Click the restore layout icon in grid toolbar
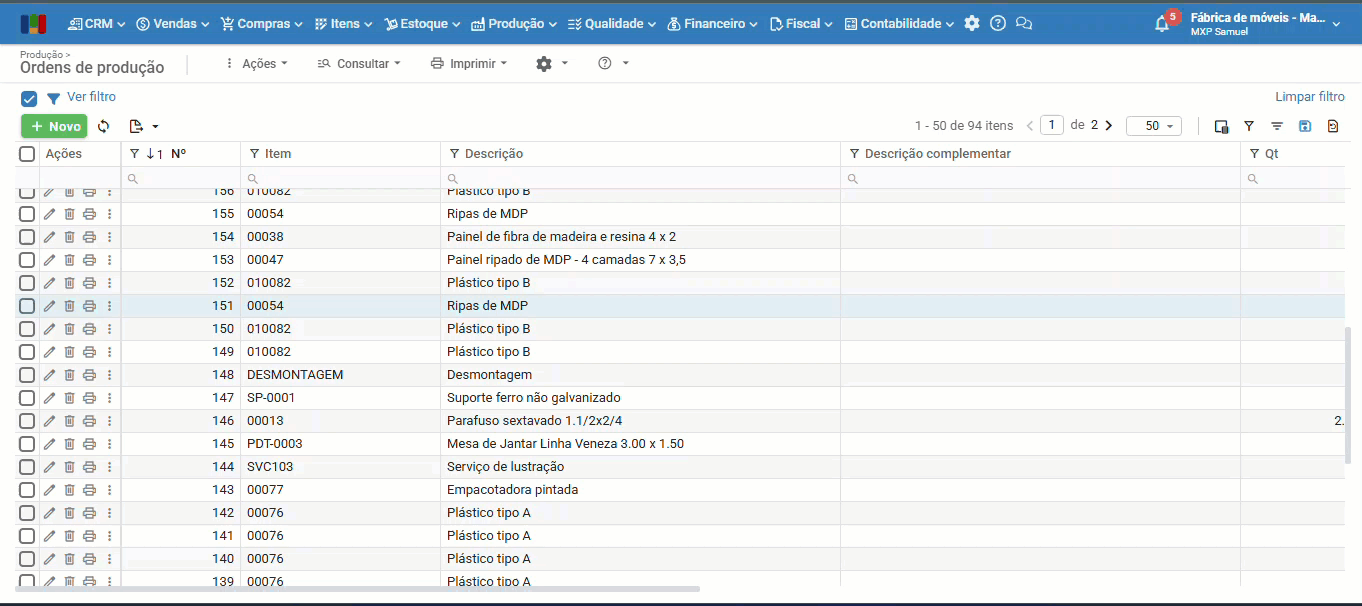 pos(1333,126)
